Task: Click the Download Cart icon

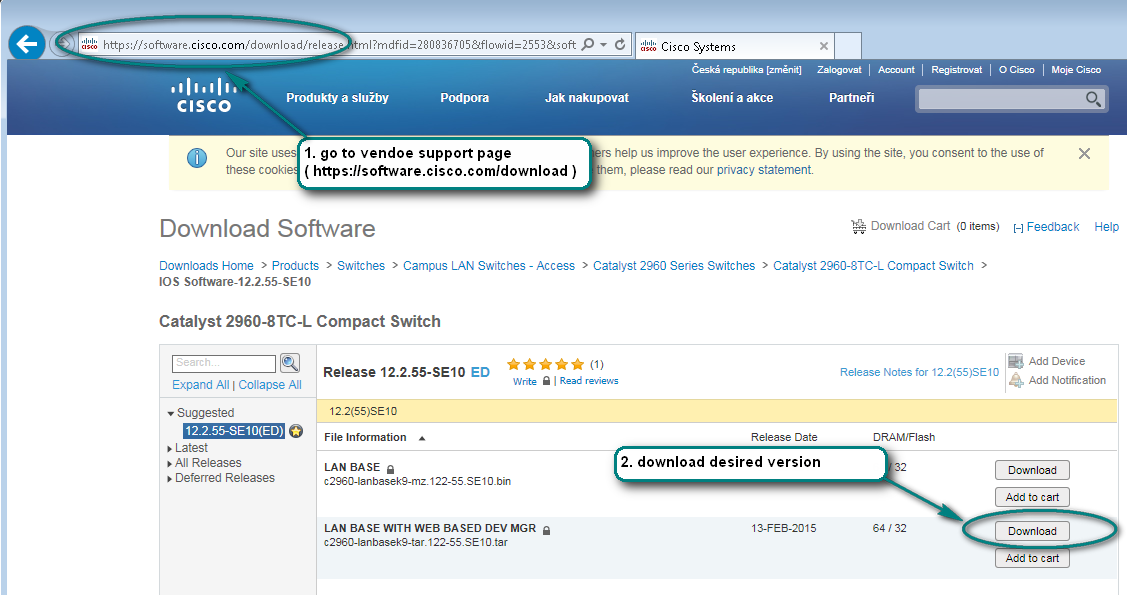Action: pyautogui.click(x=858, y=226)
